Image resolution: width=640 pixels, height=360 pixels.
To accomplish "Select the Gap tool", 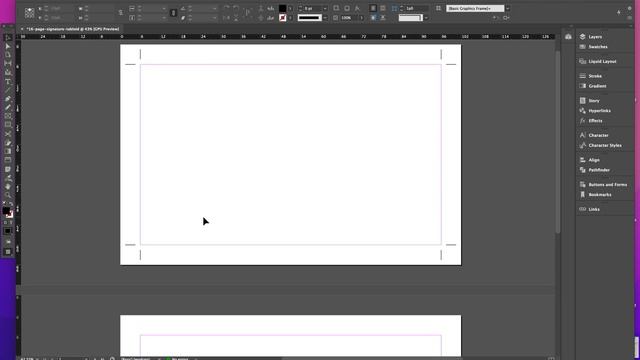I will [8, 63].
